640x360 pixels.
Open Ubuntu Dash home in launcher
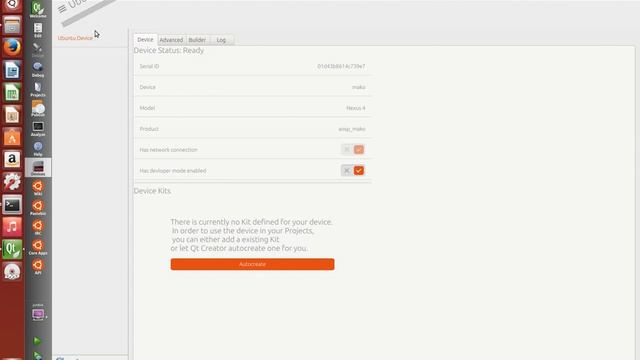[12, 5]
